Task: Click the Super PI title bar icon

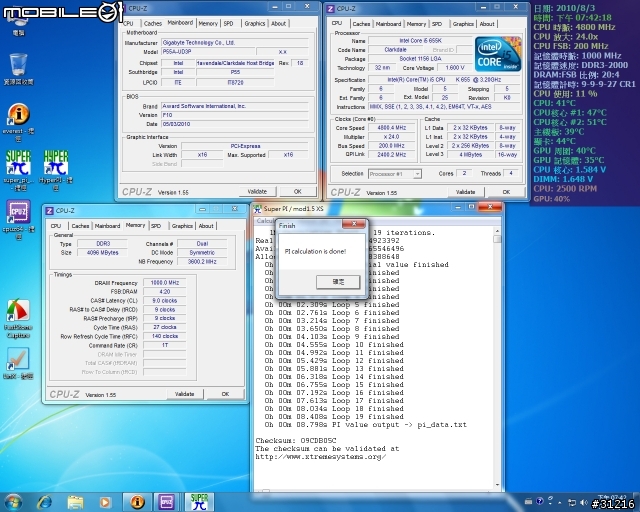Action: pyautogui.click(x=257, y=209)
